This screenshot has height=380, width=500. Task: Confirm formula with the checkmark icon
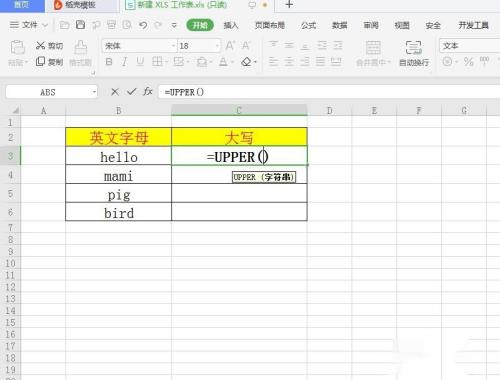132,91
